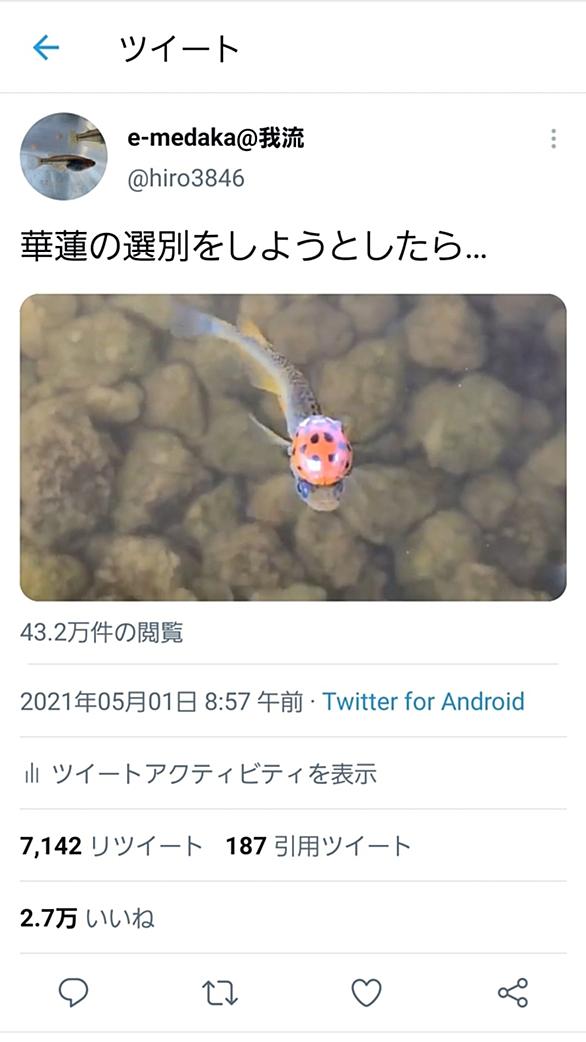586x1042 pixels.
Task: Play the medaka fish video
Action: coord(293,447)
